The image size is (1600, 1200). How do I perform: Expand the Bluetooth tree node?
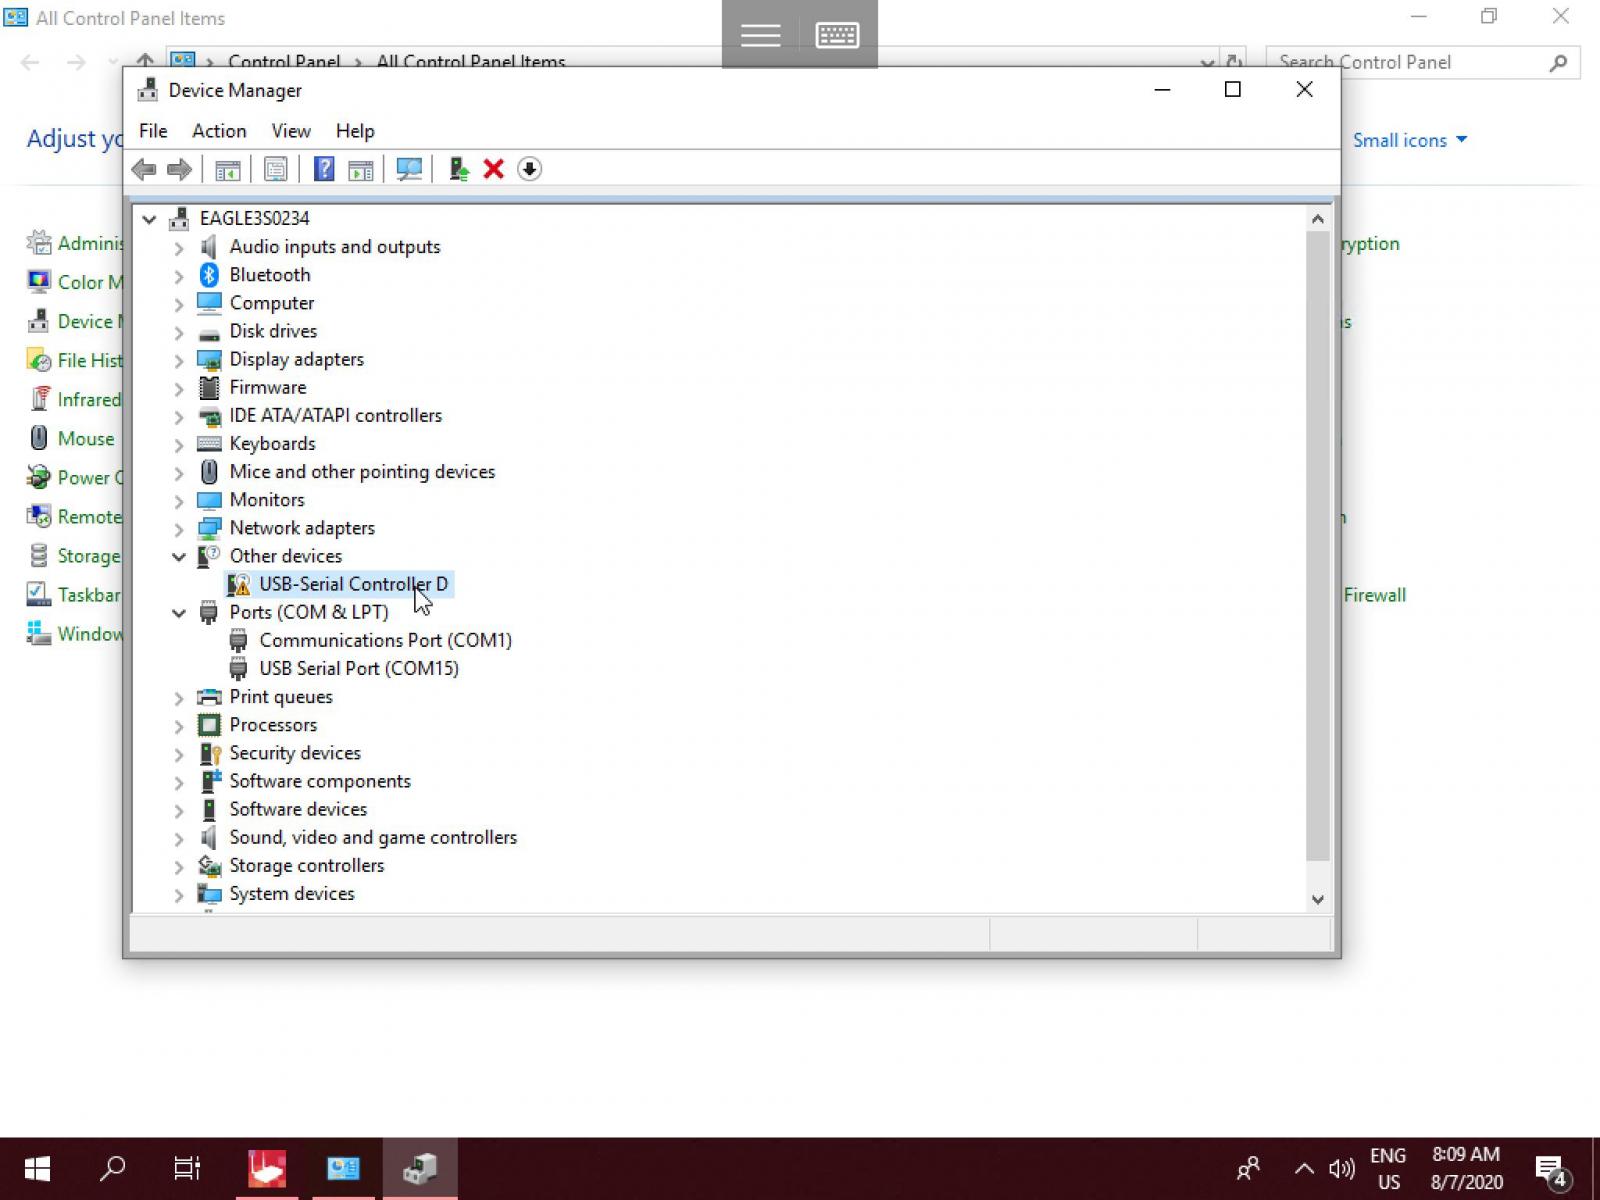(179, 276)
